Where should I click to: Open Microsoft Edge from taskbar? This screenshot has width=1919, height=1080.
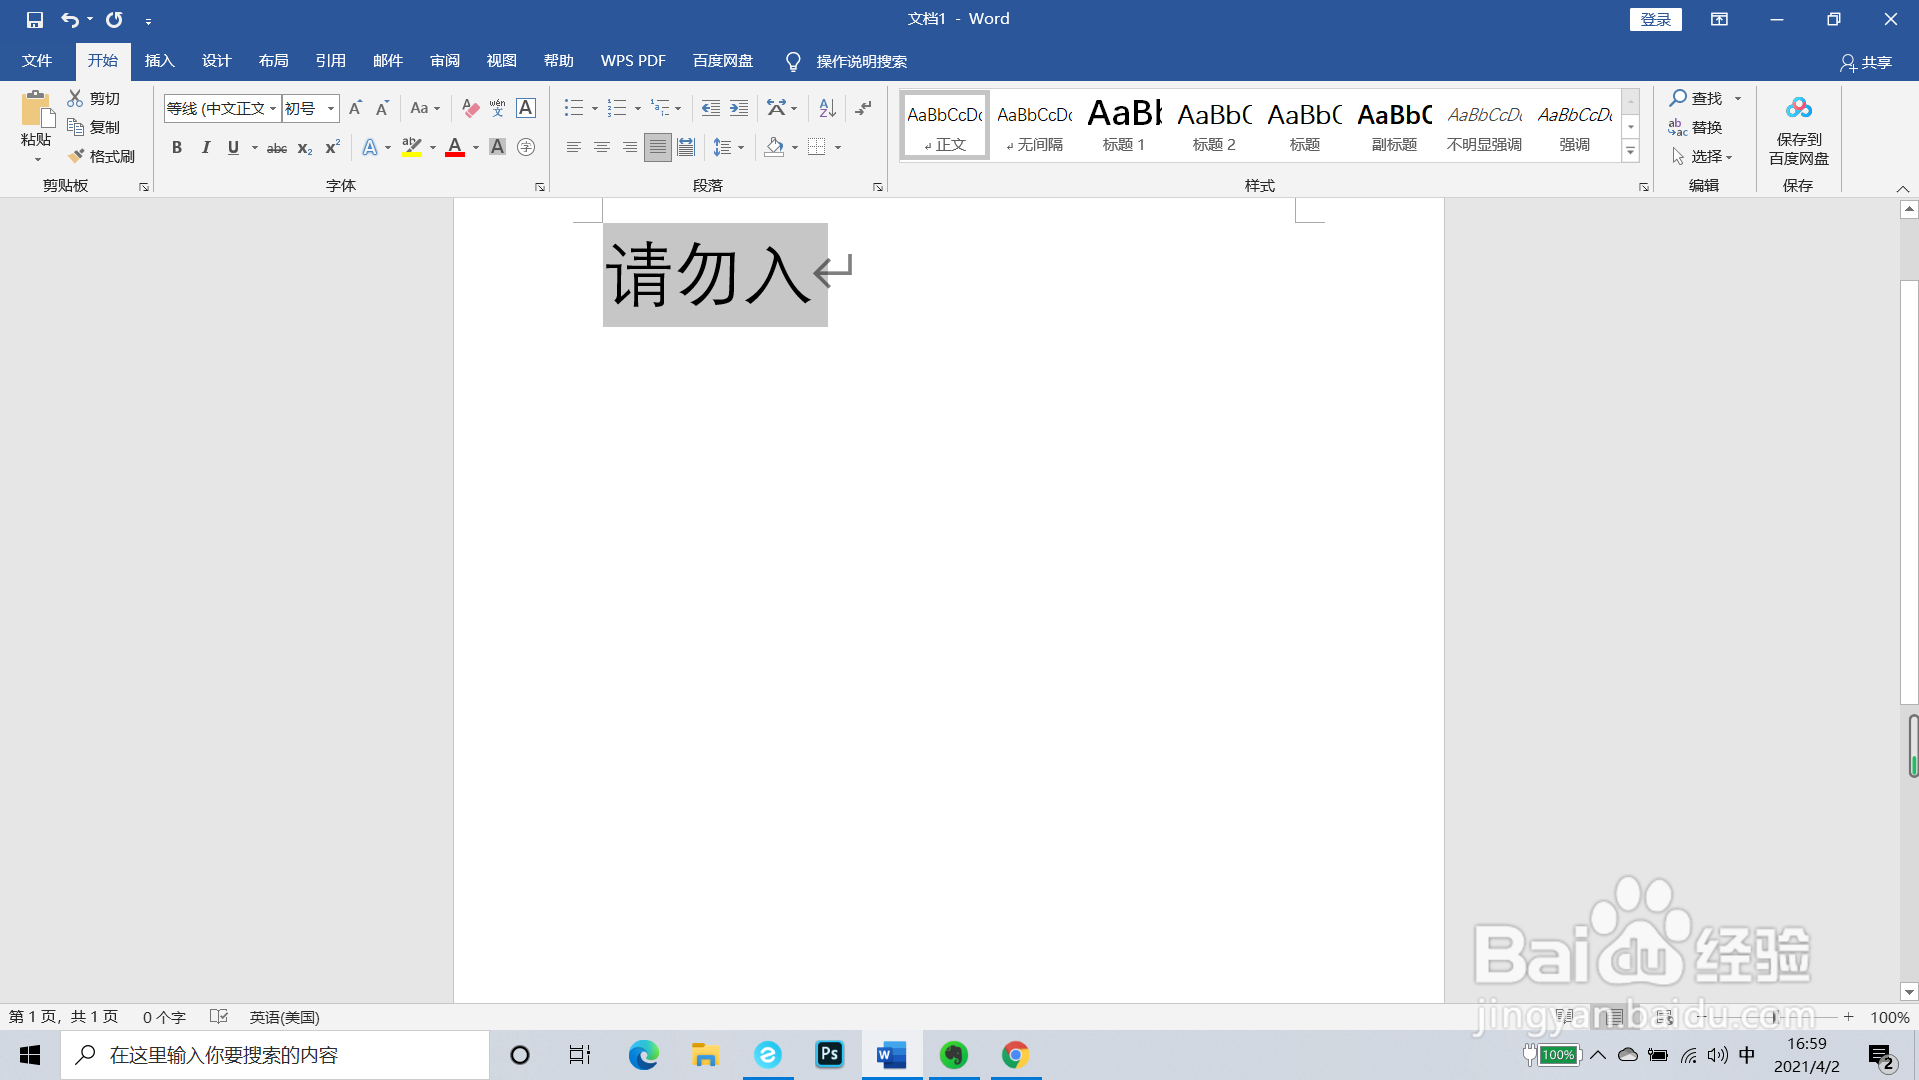click(643, 1054)
